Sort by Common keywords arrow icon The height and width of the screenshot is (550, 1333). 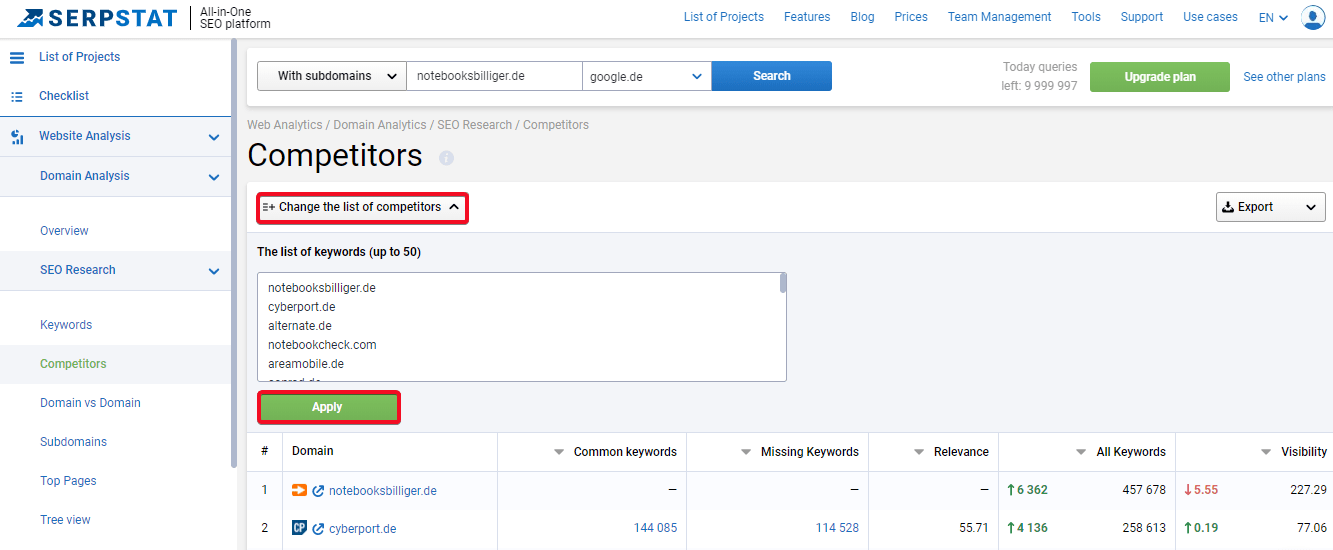[x=559, y=452]
